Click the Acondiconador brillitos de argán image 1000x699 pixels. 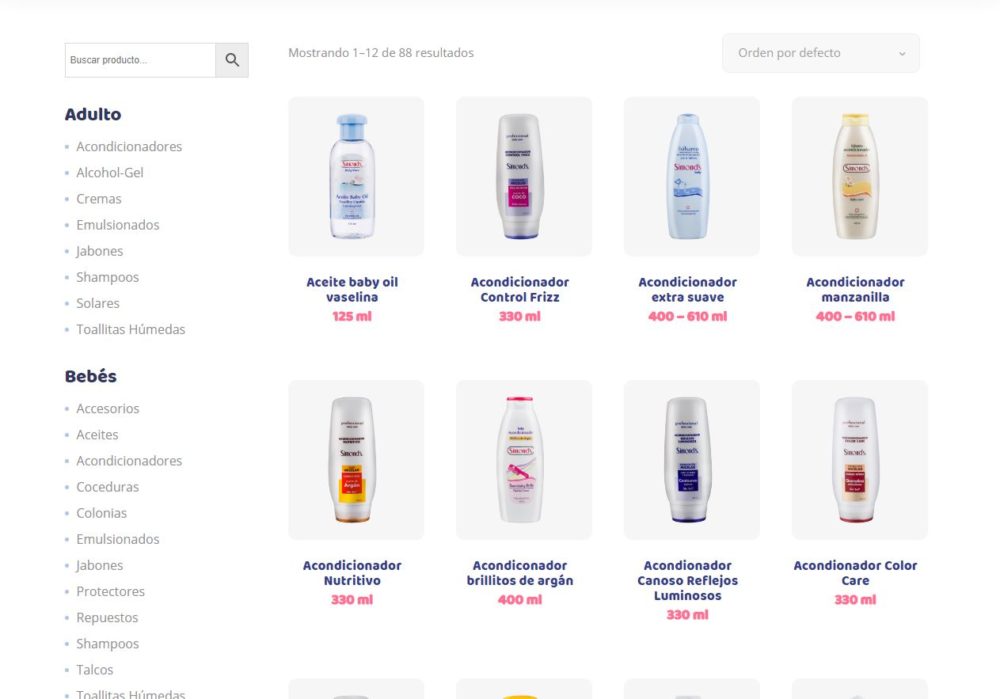(x=523, y=460)
